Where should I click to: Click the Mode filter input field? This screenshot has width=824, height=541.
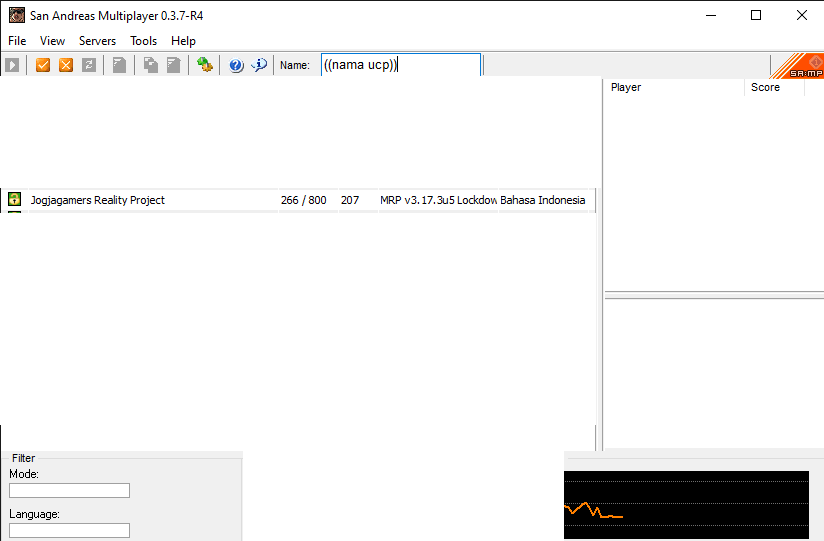[x=69, y=491]
